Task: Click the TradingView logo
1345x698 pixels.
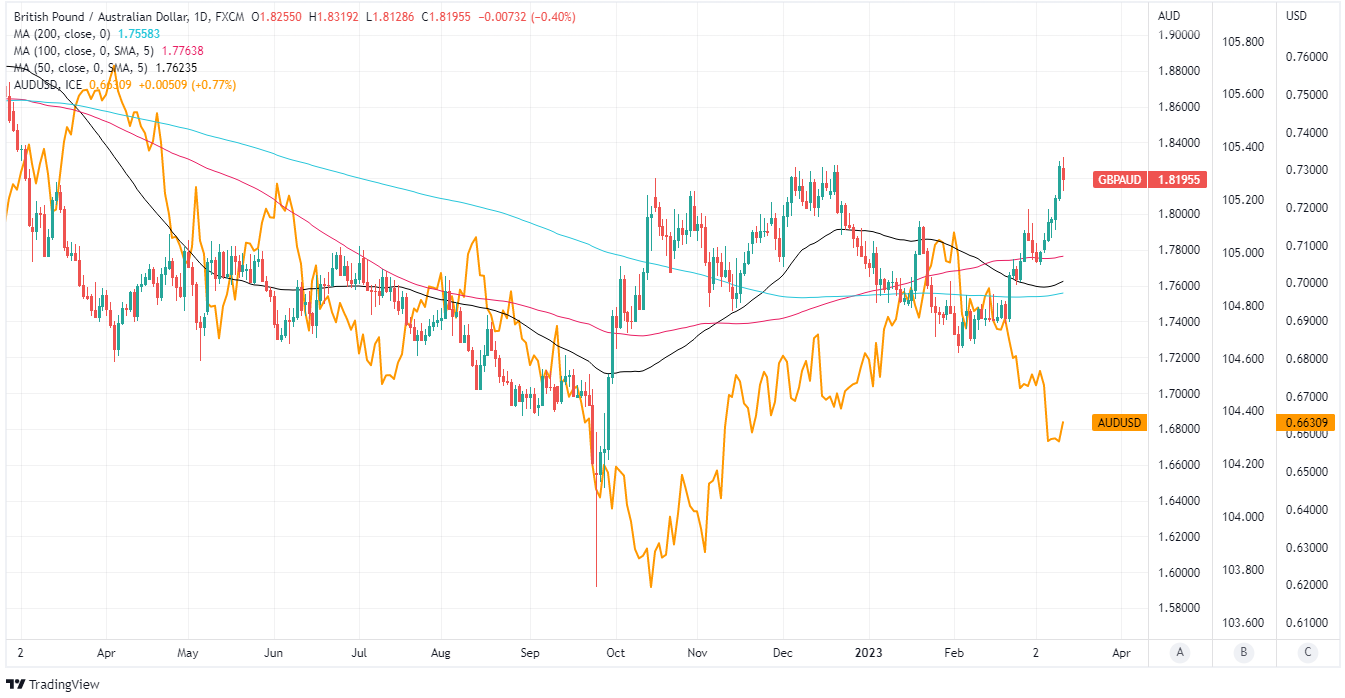Action: pos(17,685)
